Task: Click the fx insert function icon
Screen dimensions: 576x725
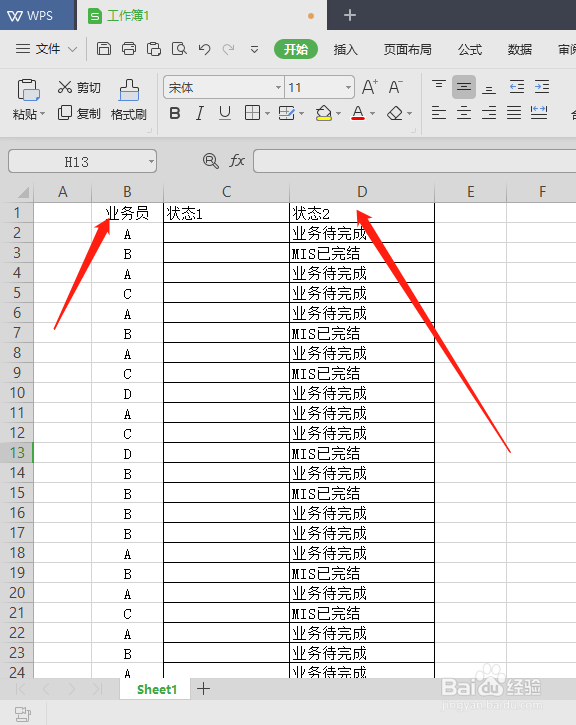Action: 237,161
